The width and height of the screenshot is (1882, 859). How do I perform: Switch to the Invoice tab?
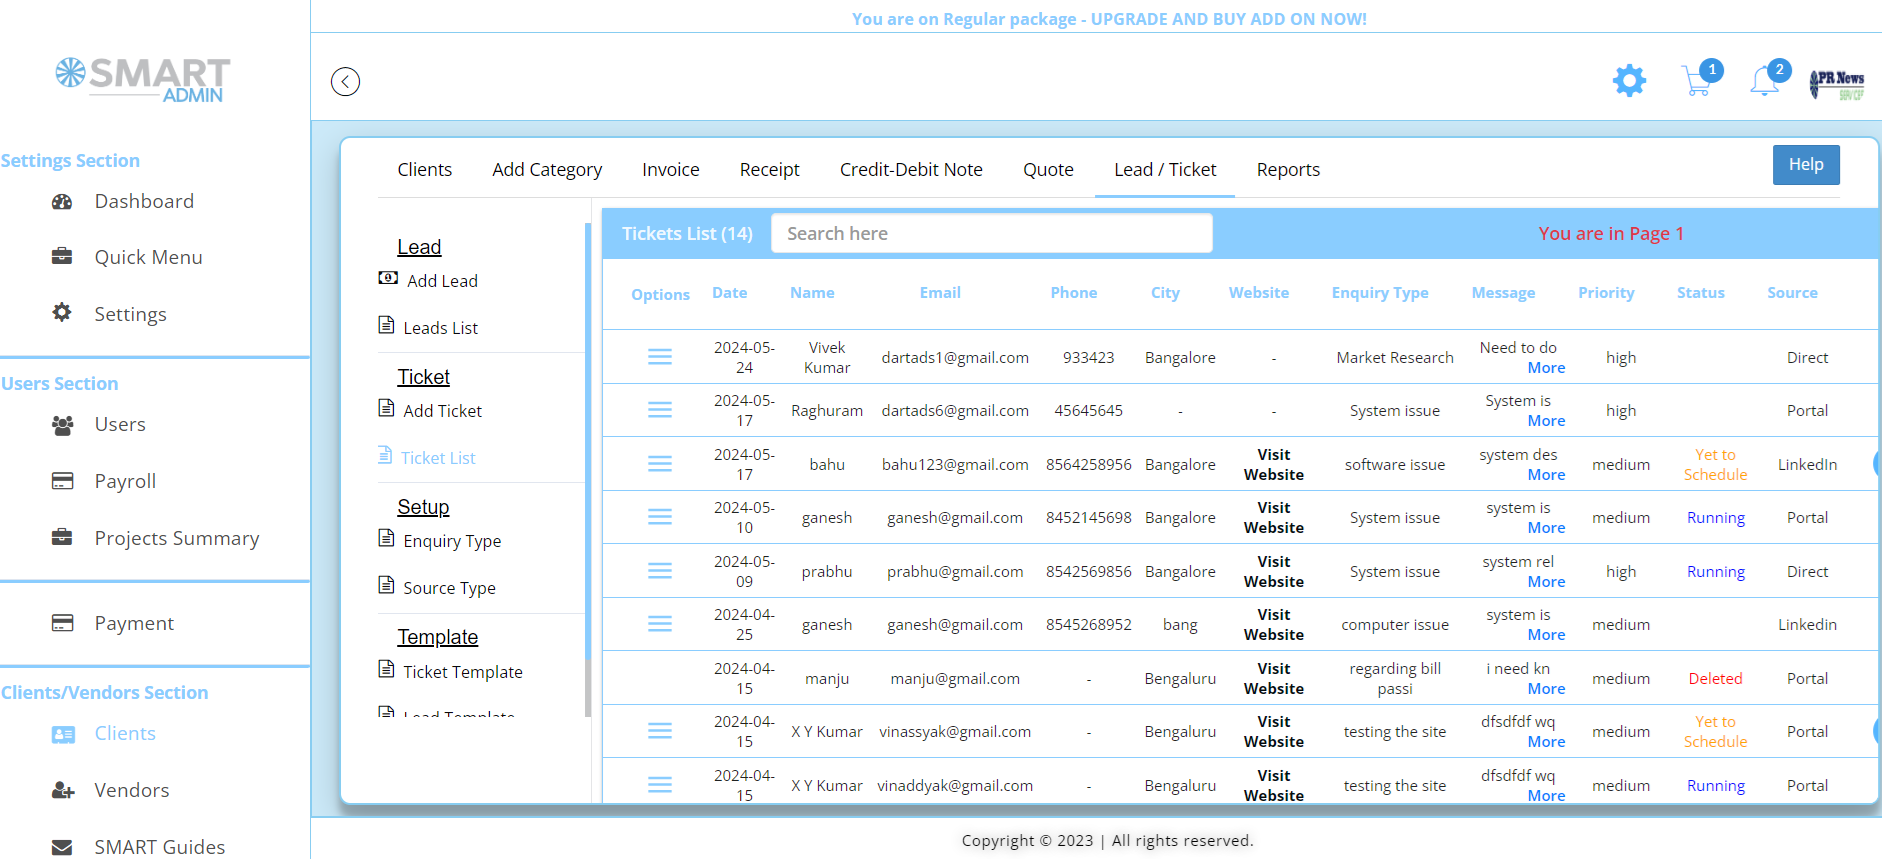[x=670, y=170]
